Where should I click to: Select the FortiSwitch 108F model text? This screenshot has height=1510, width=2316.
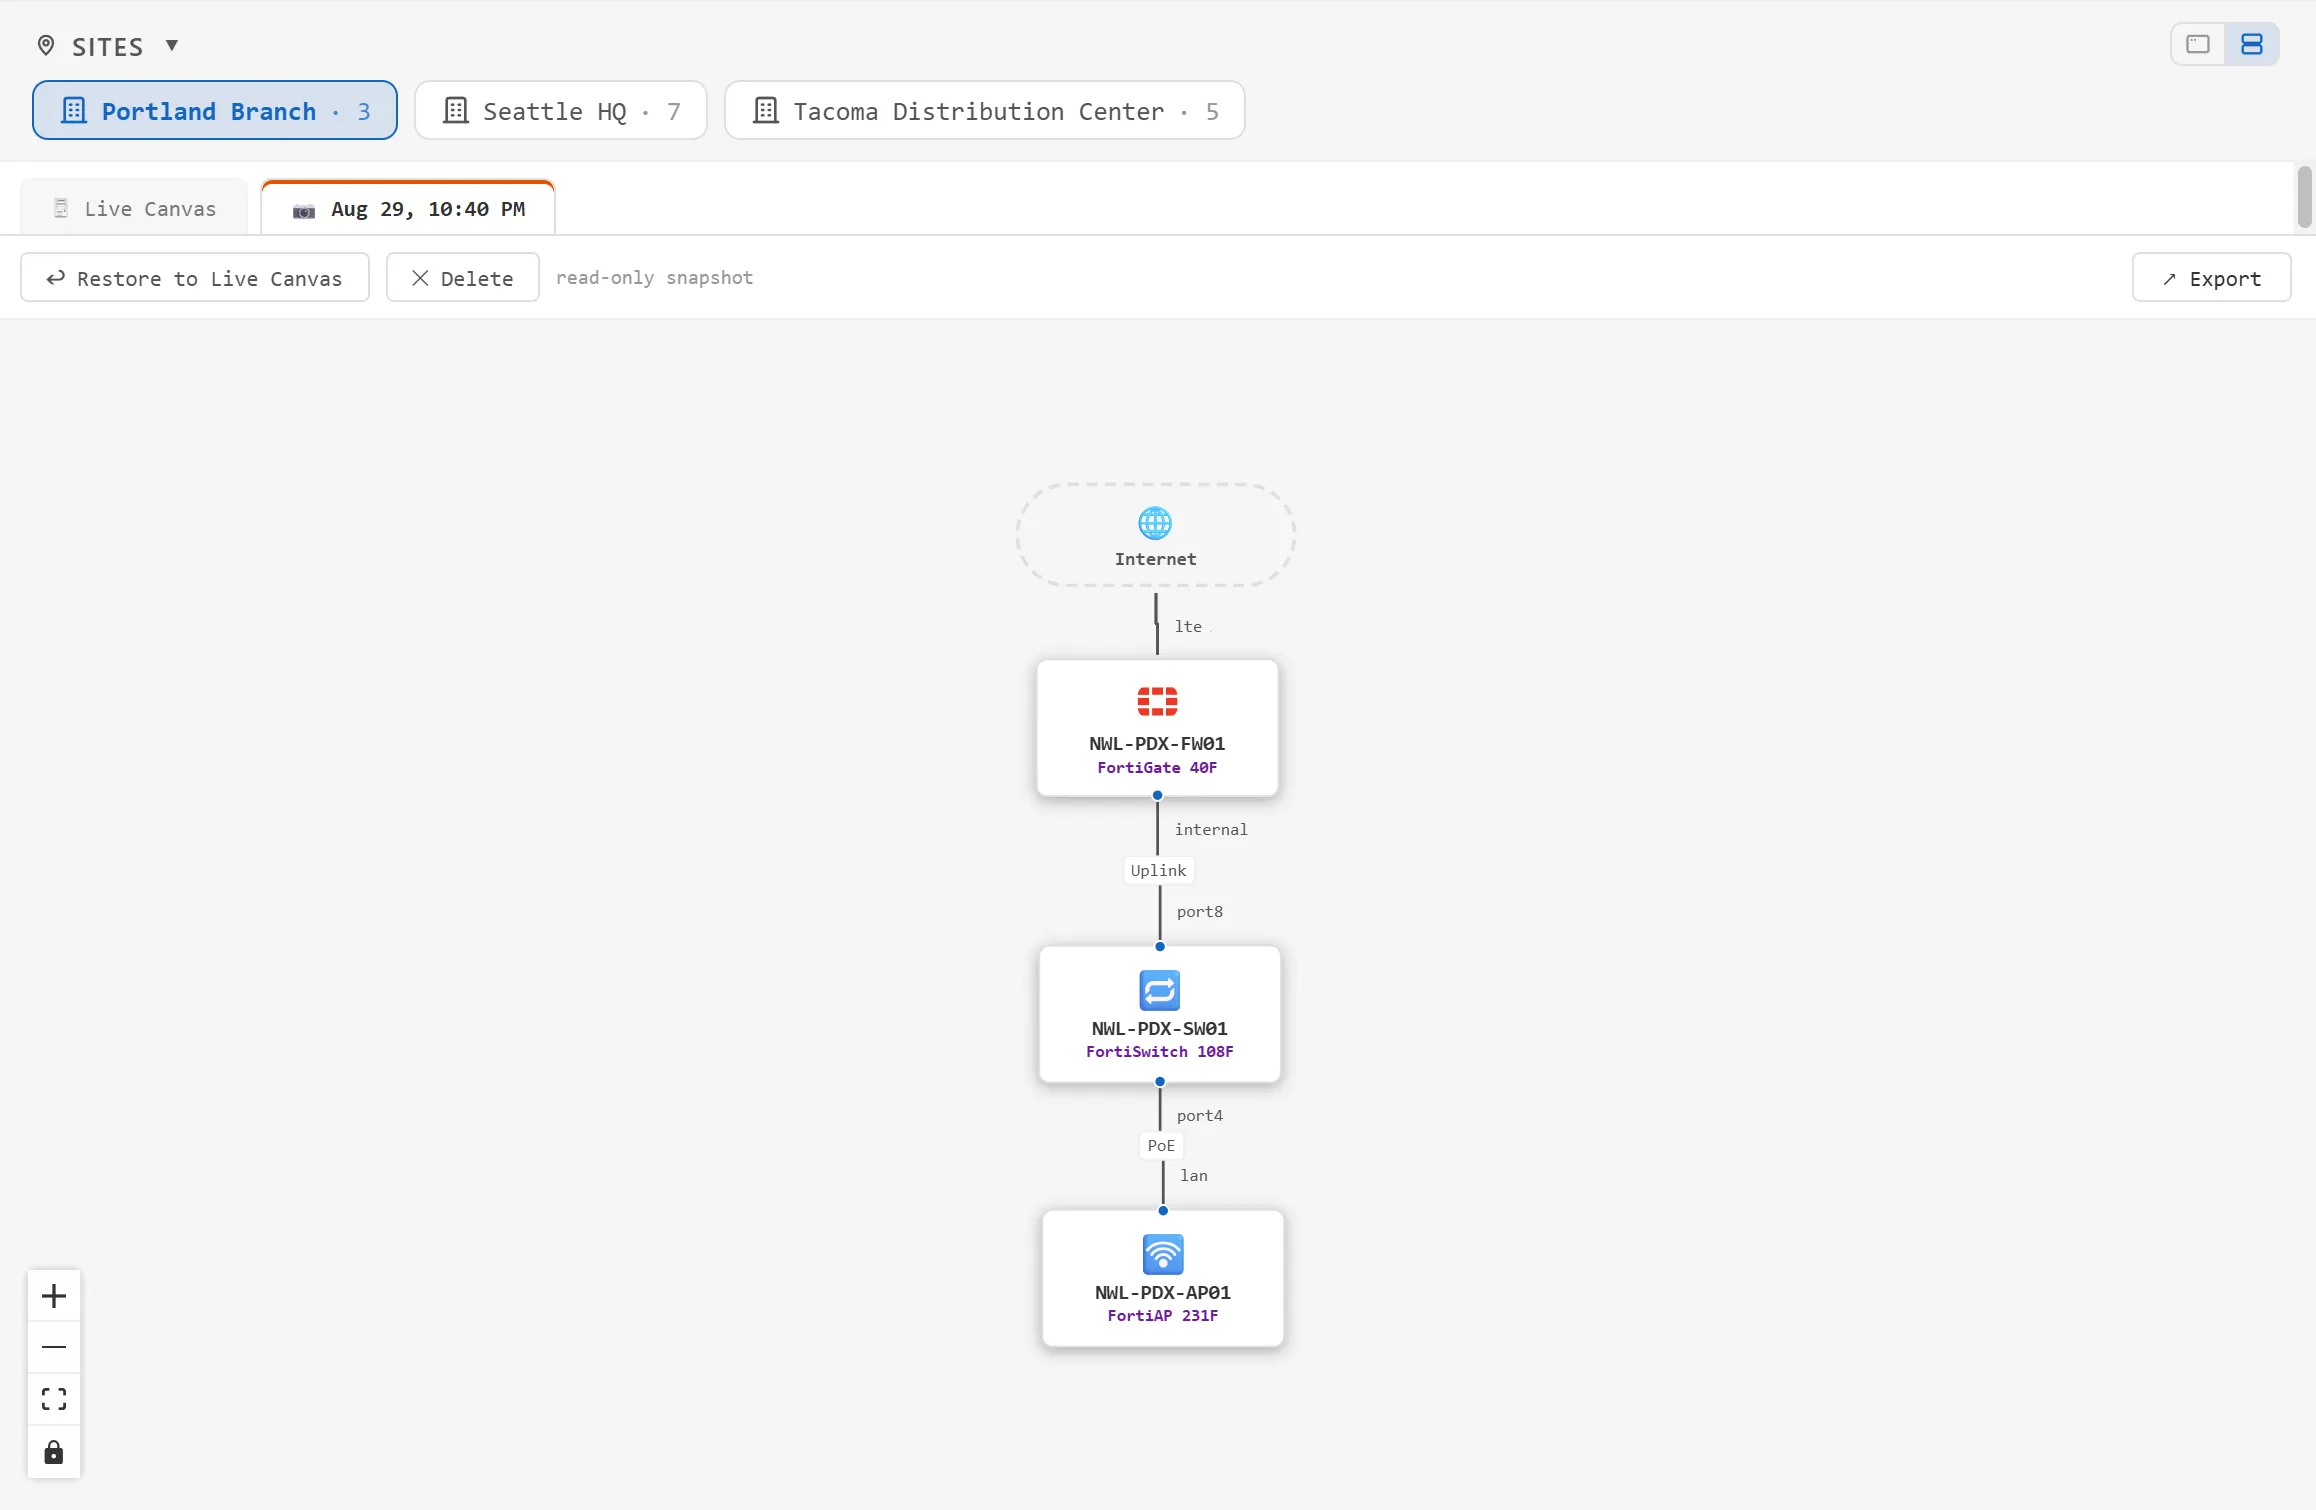click(1160, 1051)
